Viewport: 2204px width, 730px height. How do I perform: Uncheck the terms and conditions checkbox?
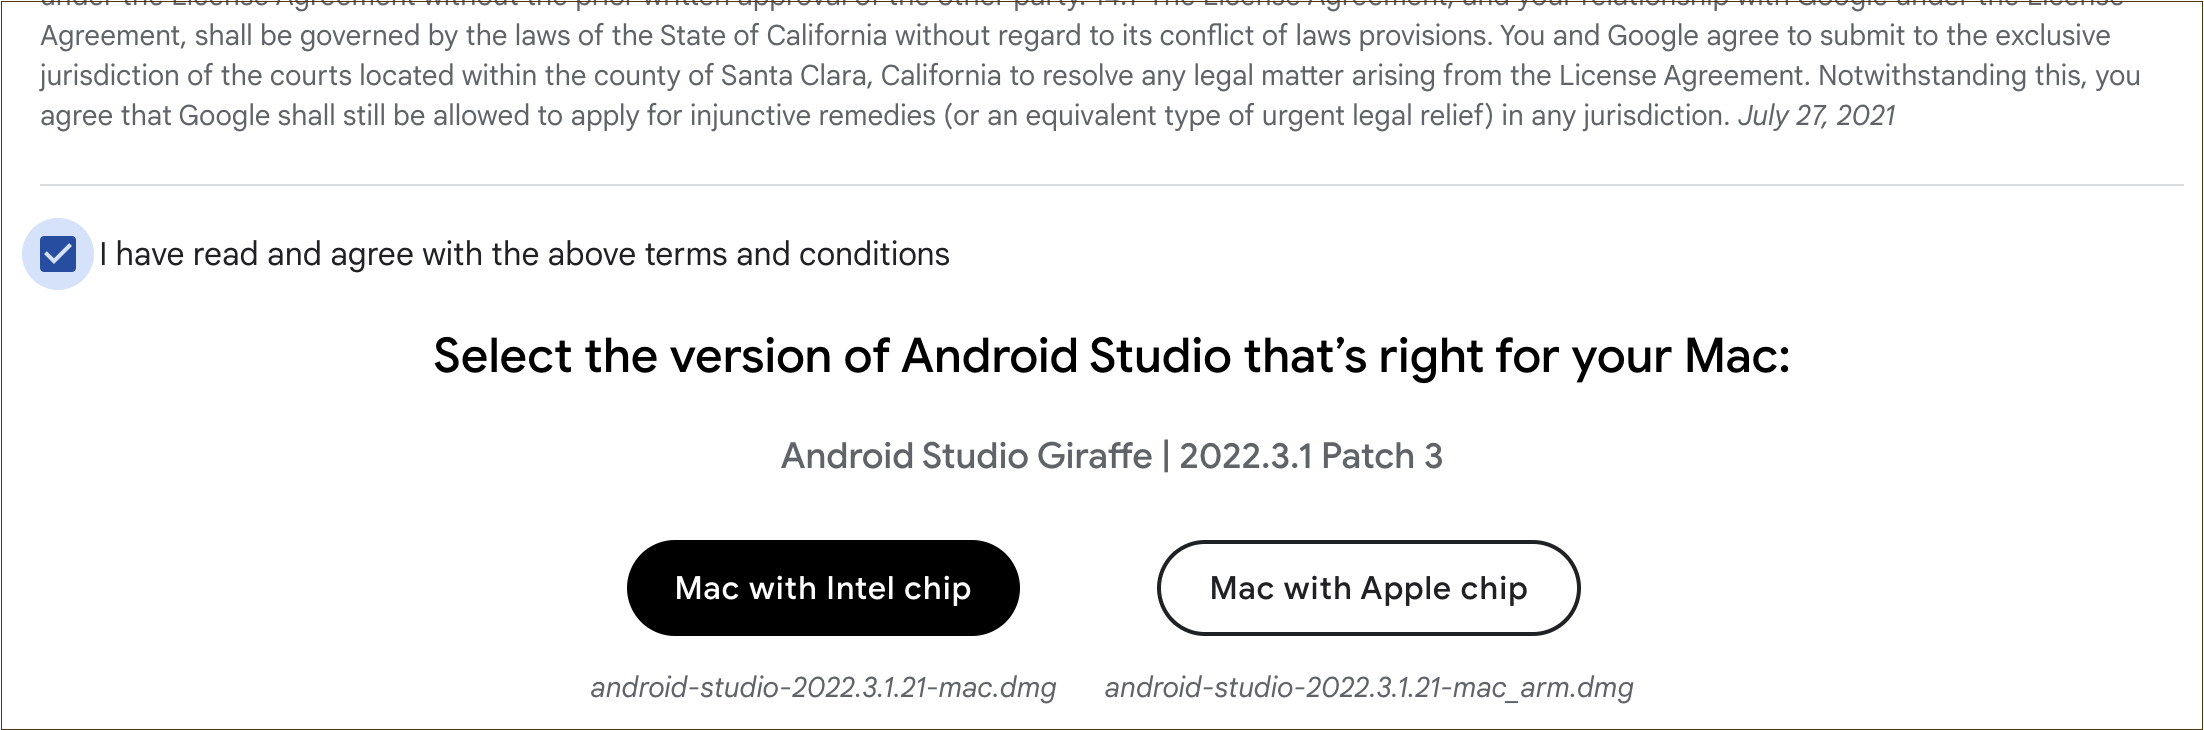(58, 254)
